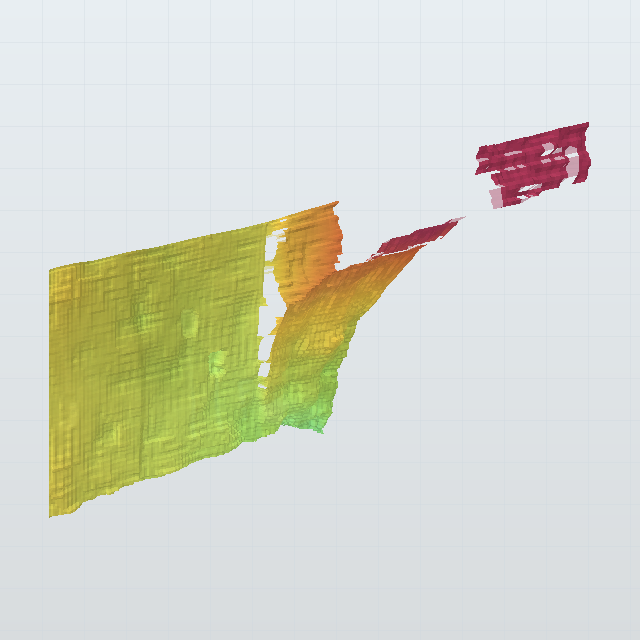Click the detached crimson surface patch
Screen dimensions: 640x640
coord(533,163)
